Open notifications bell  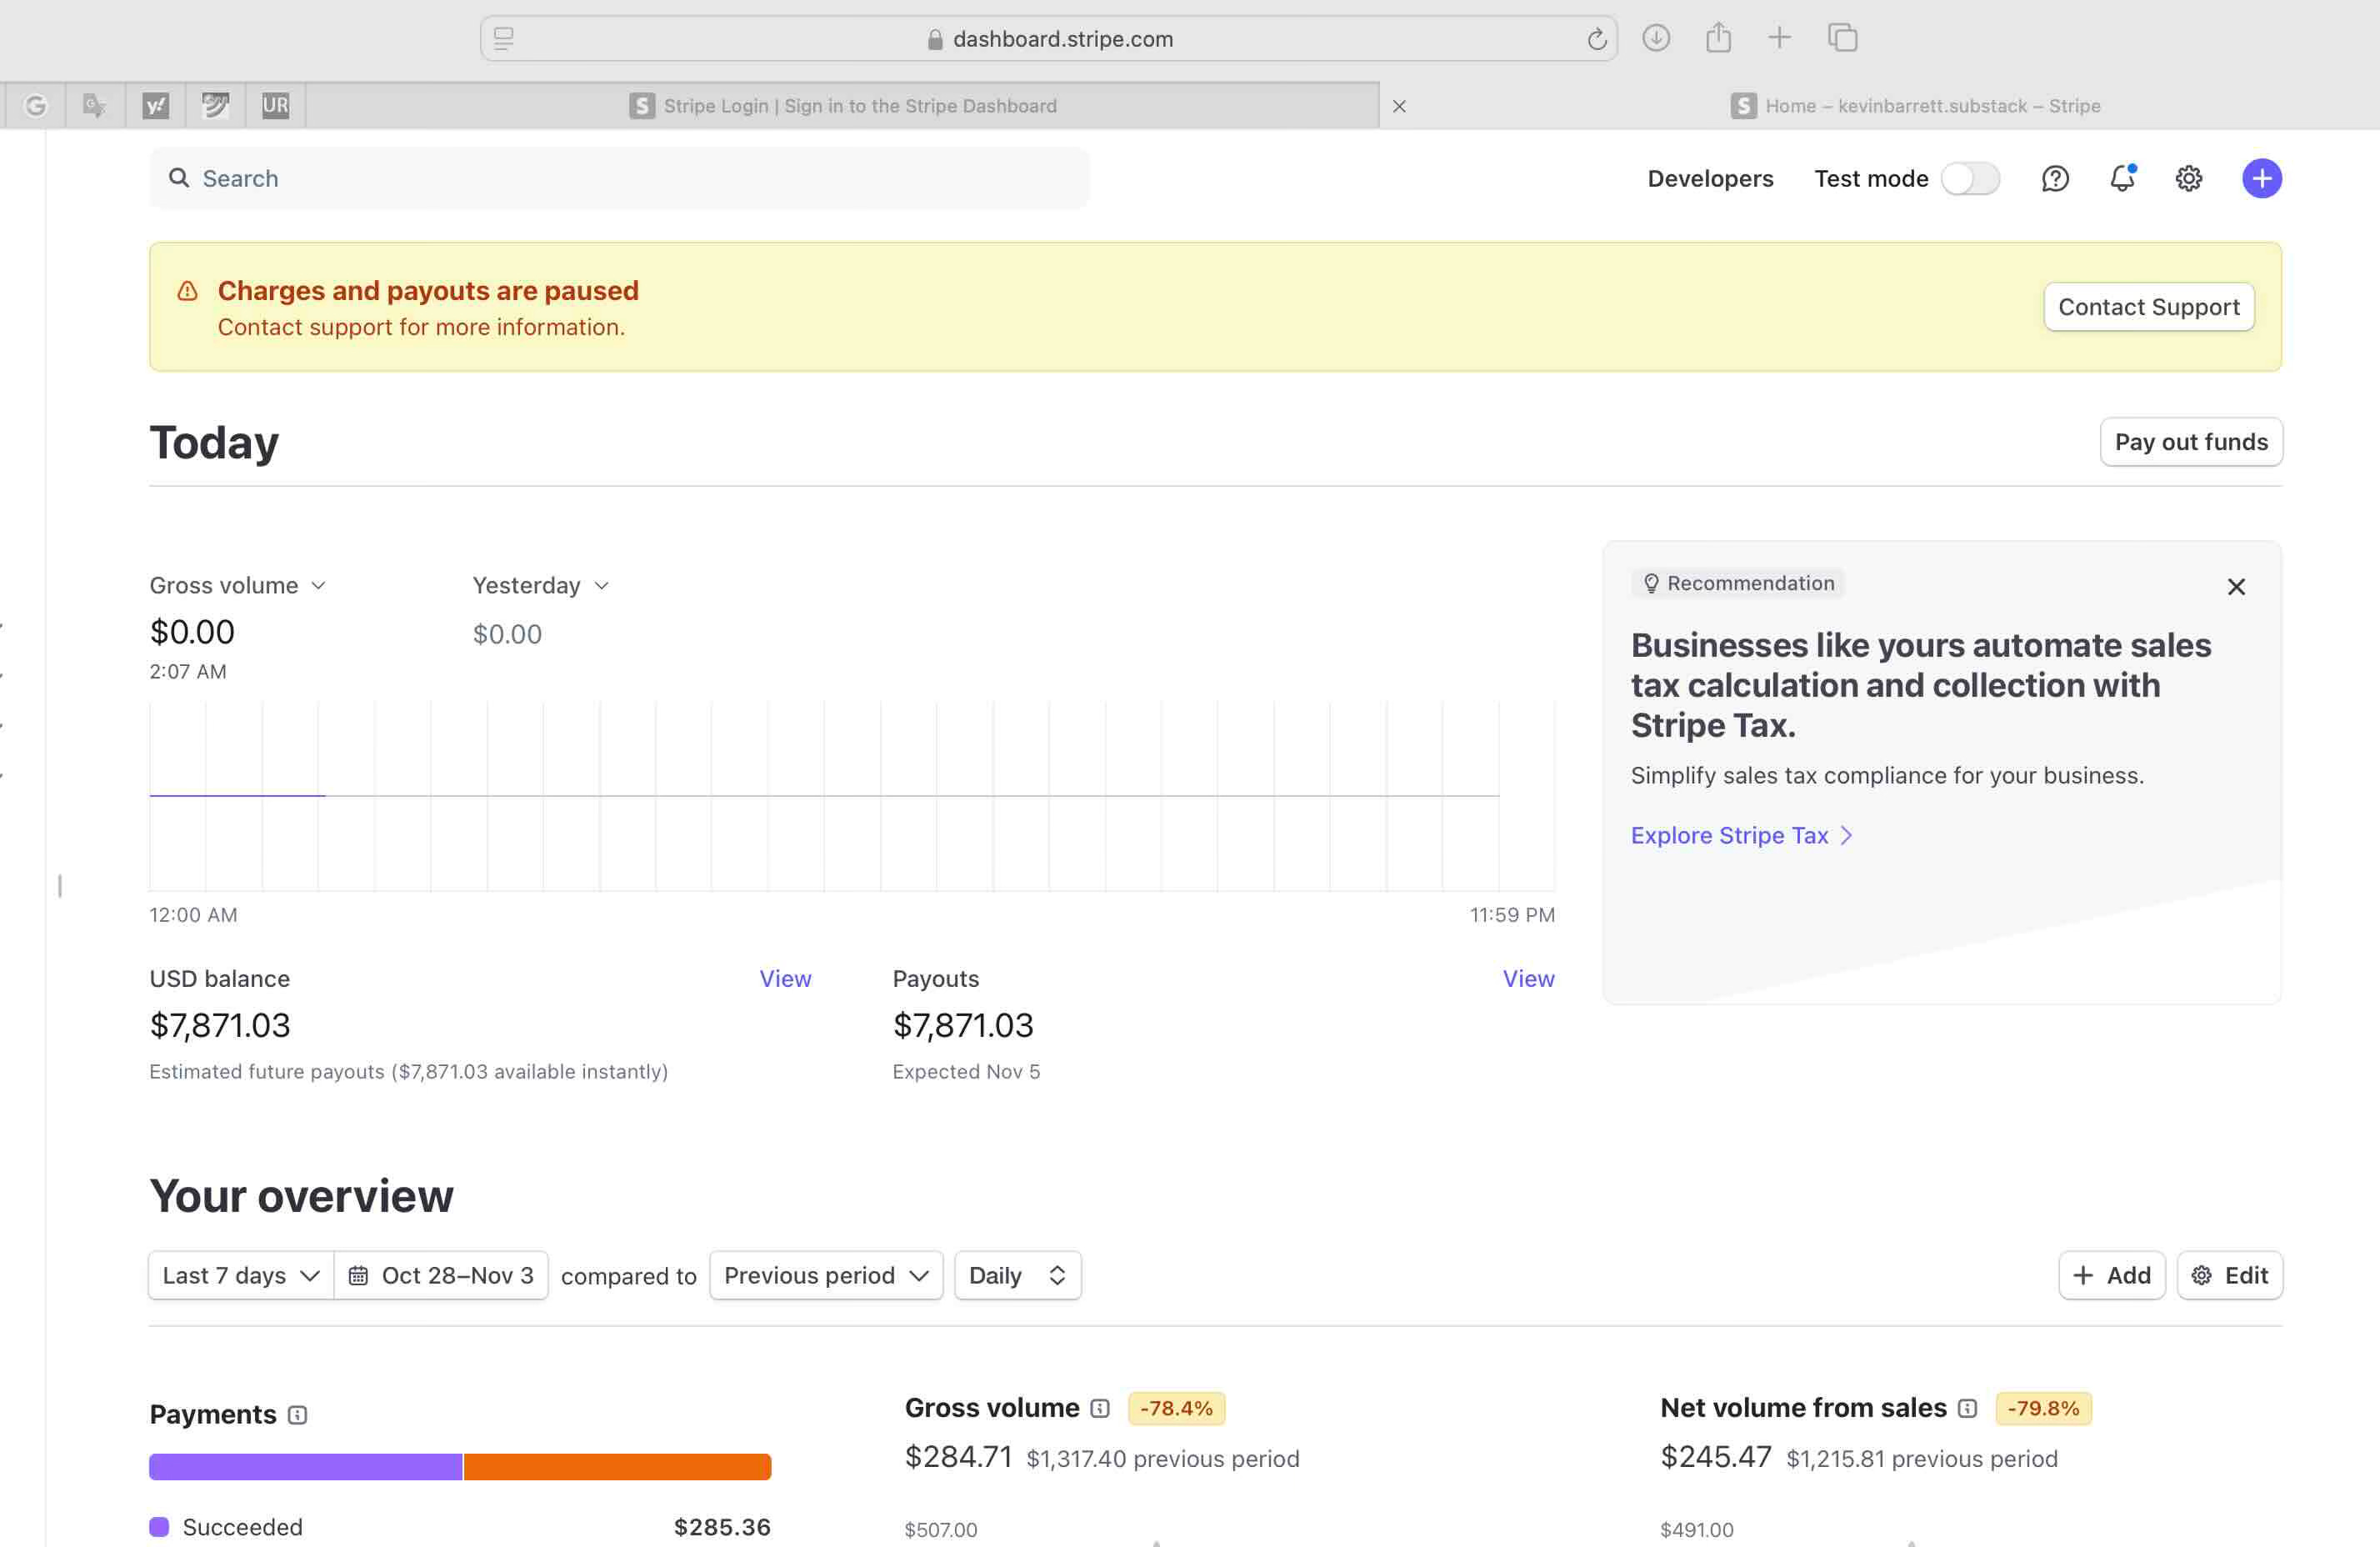(2121, 179)
